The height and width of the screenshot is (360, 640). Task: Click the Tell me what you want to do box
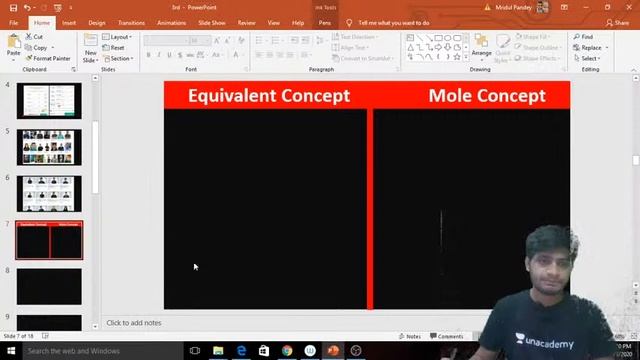click(394, 23)
